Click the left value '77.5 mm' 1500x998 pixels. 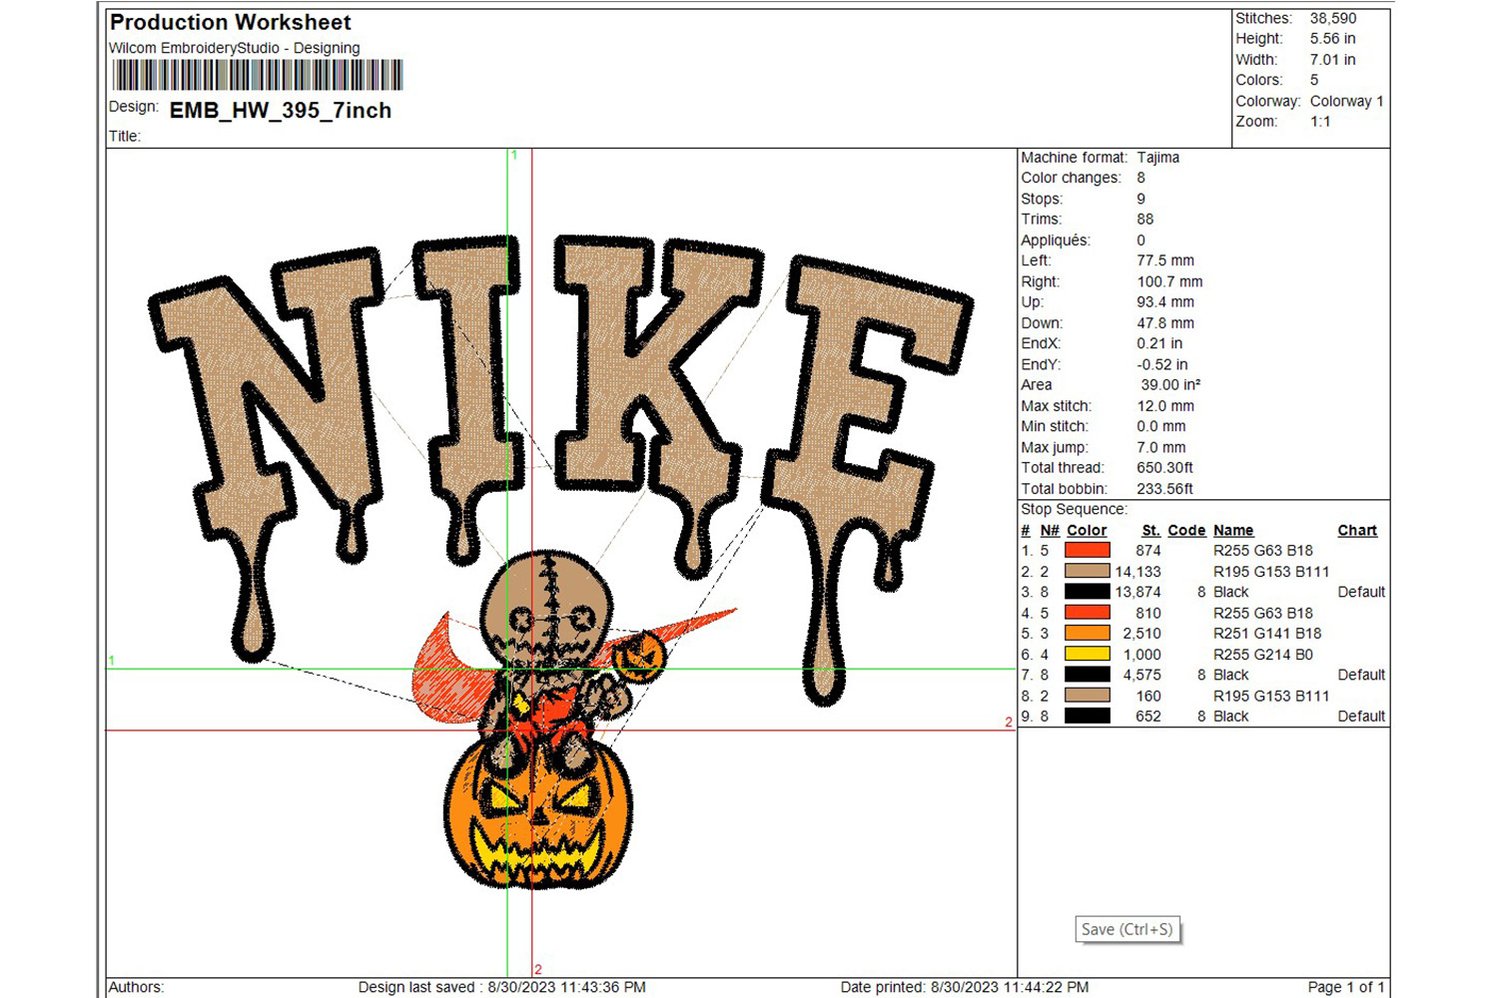[1165, 260]
